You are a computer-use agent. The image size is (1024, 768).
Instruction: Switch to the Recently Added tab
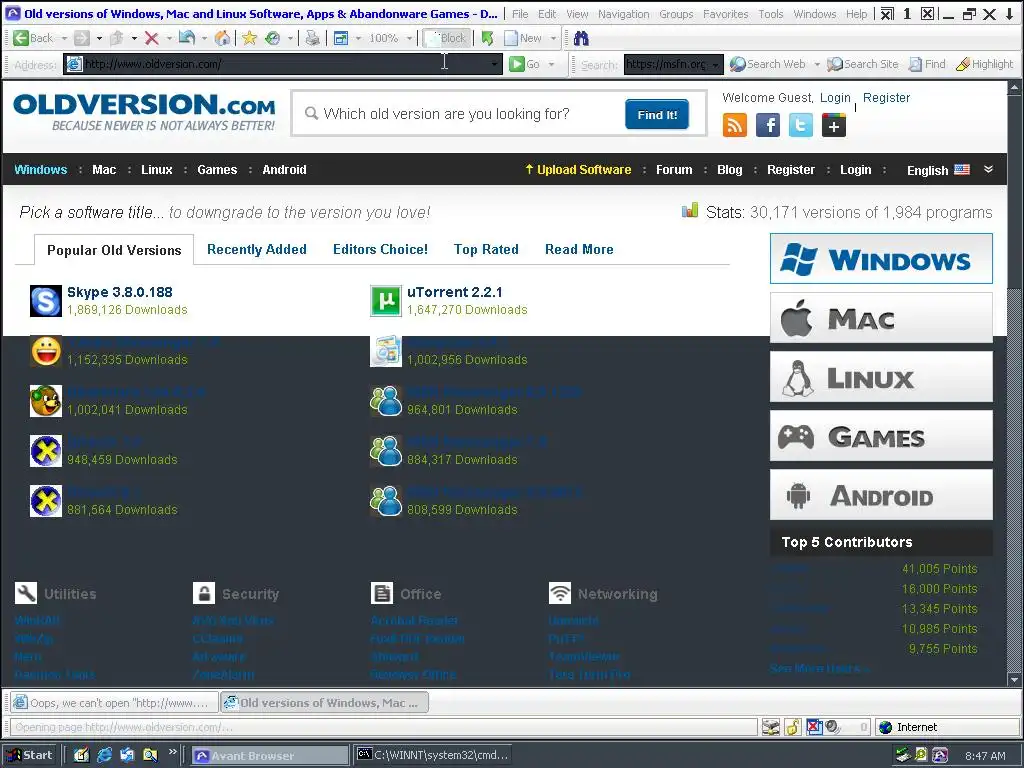(257, 249)
